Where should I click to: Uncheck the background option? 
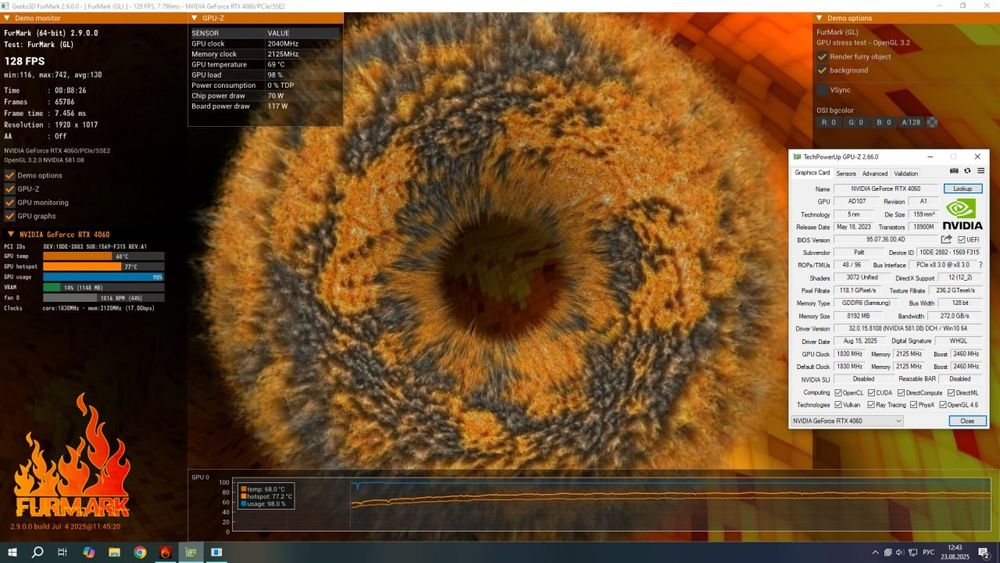(822, 70)
